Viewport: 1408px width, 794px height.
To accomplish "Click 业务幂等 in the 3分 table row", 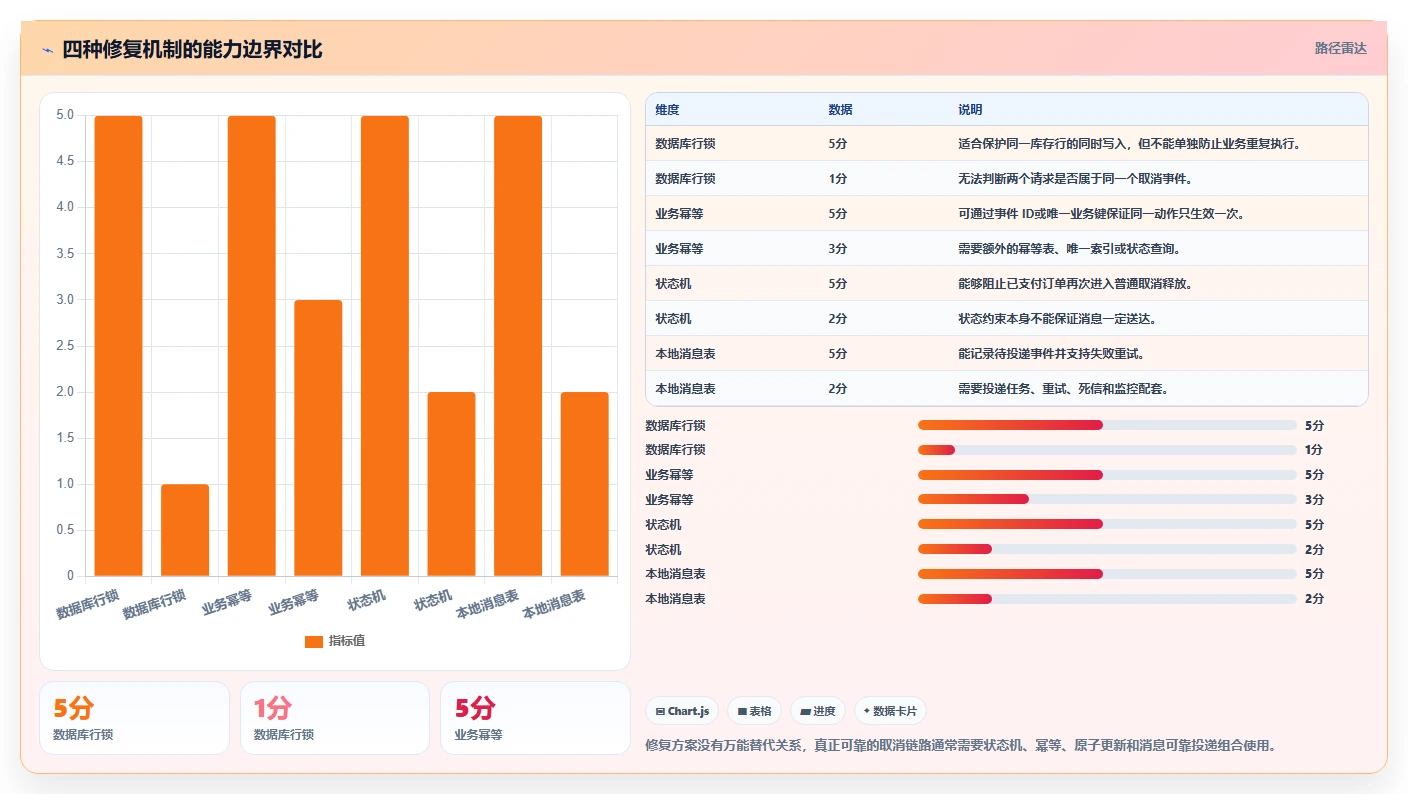I will click(x=679, y=249).
